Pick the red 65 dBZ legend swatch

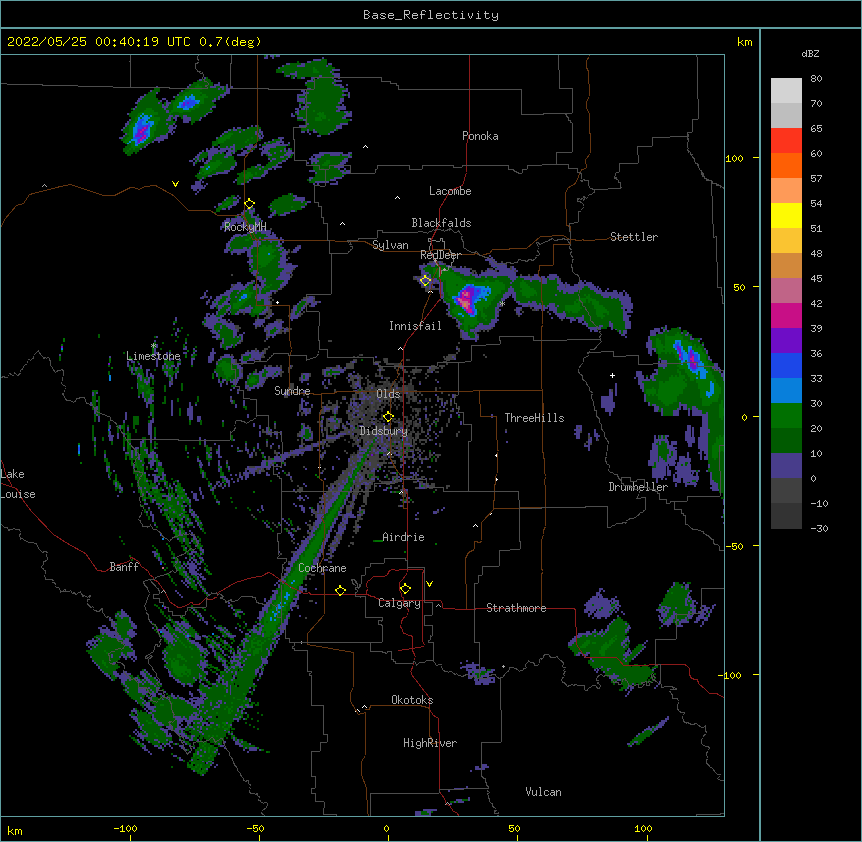tap(786, 141)
